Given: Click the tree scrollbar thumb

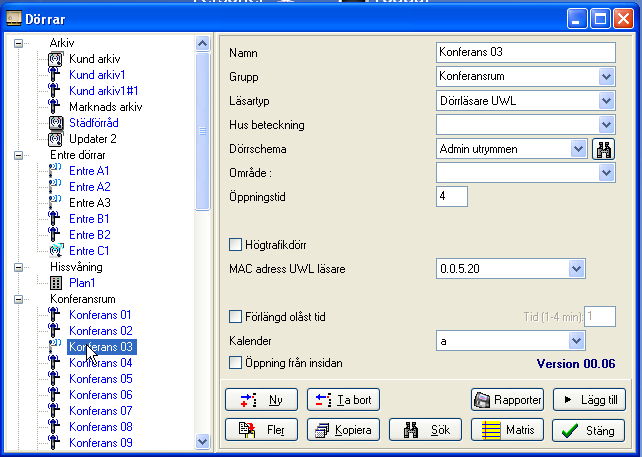Looking at the screenshot, I should [x=202, y=131].
